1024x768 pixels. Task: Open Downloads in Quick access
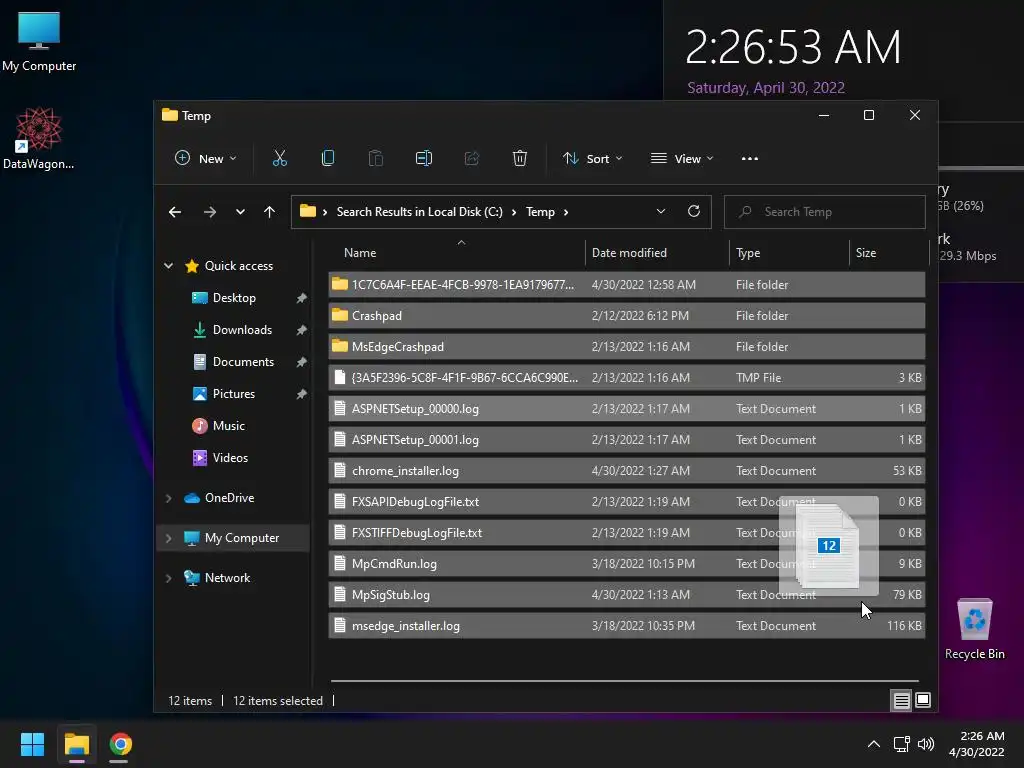(x=242, y=330)
